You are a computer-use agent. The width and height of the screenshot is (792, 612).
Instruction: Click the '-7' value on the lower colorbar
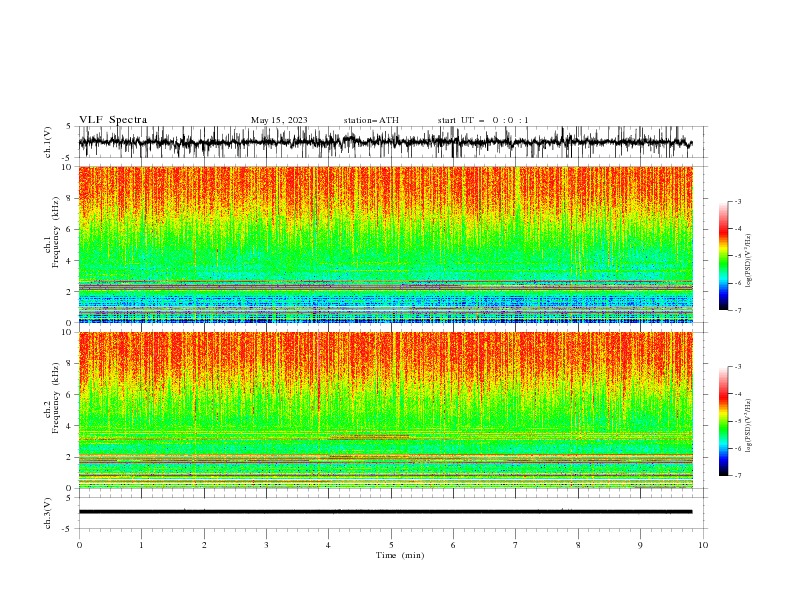pyautogui.click(x=738, y=476)
